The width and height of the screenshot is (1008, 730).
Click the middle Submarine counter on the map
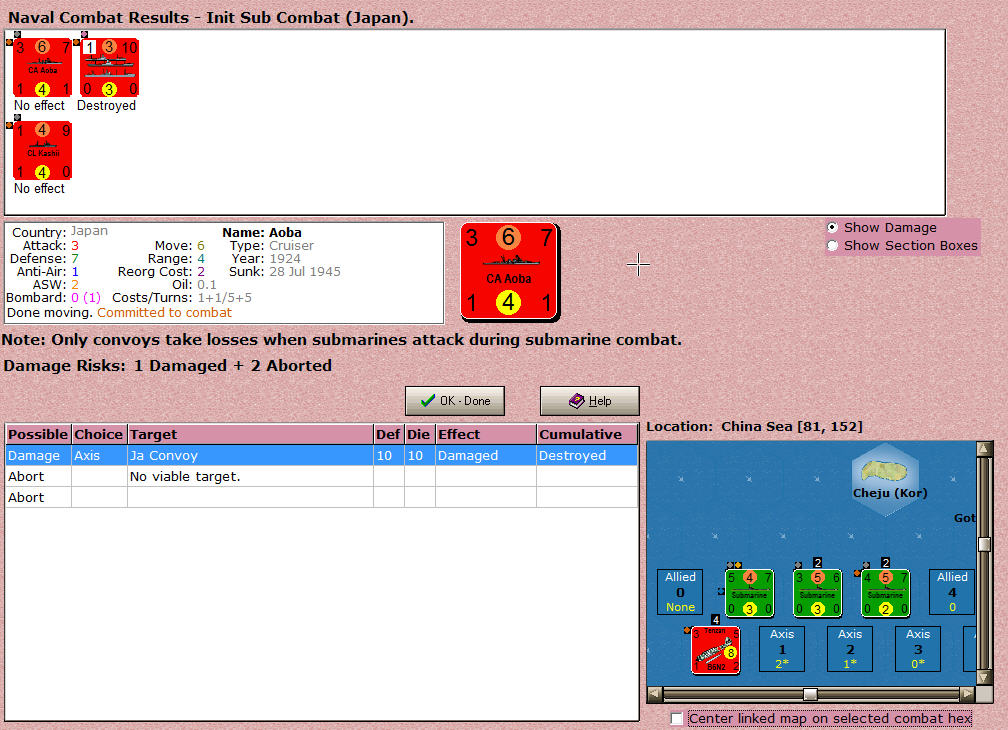point(816,592)
